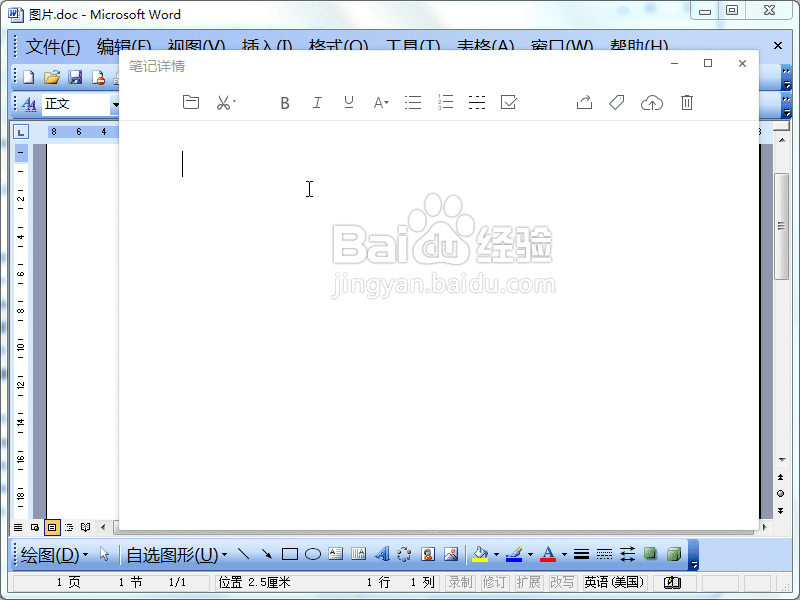Switch to Normal view in Word

(x=18, y=527)
